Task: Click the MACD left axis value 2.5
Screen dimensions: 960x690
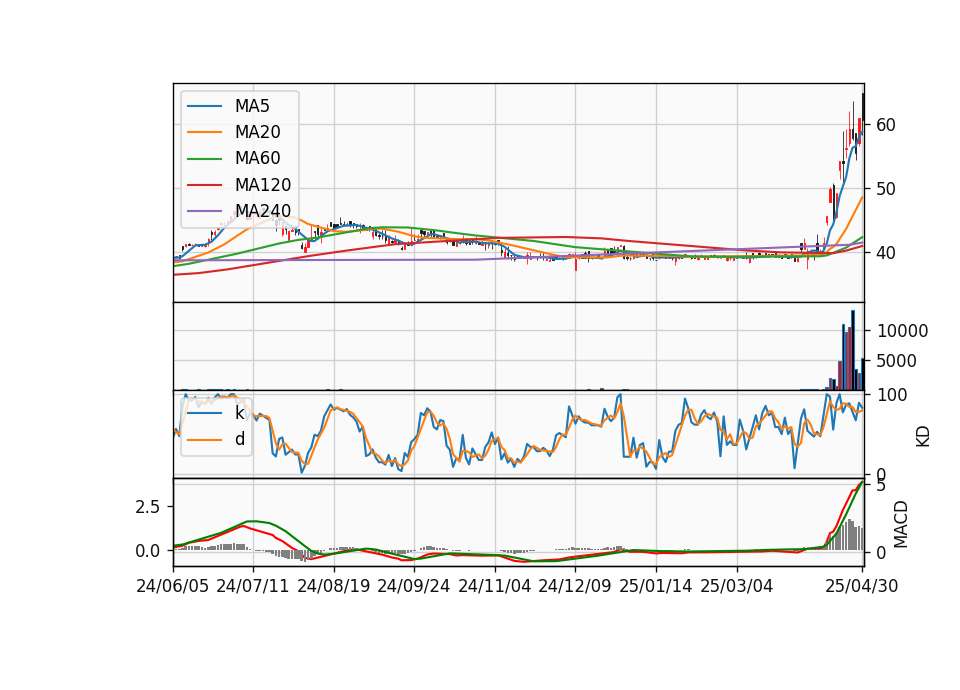Action: 148,507
